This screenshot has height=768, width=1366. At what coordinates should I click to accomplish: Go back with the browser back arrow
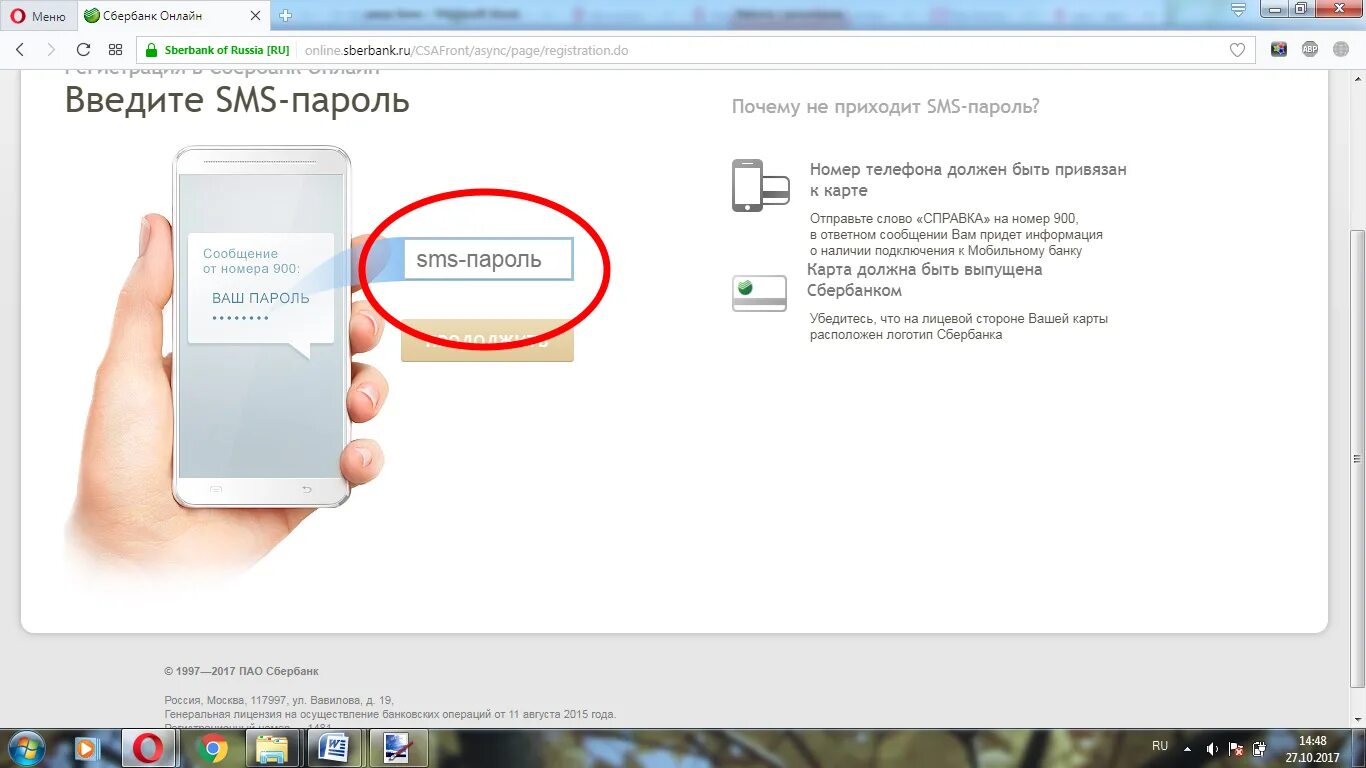(x=20, y=50)
